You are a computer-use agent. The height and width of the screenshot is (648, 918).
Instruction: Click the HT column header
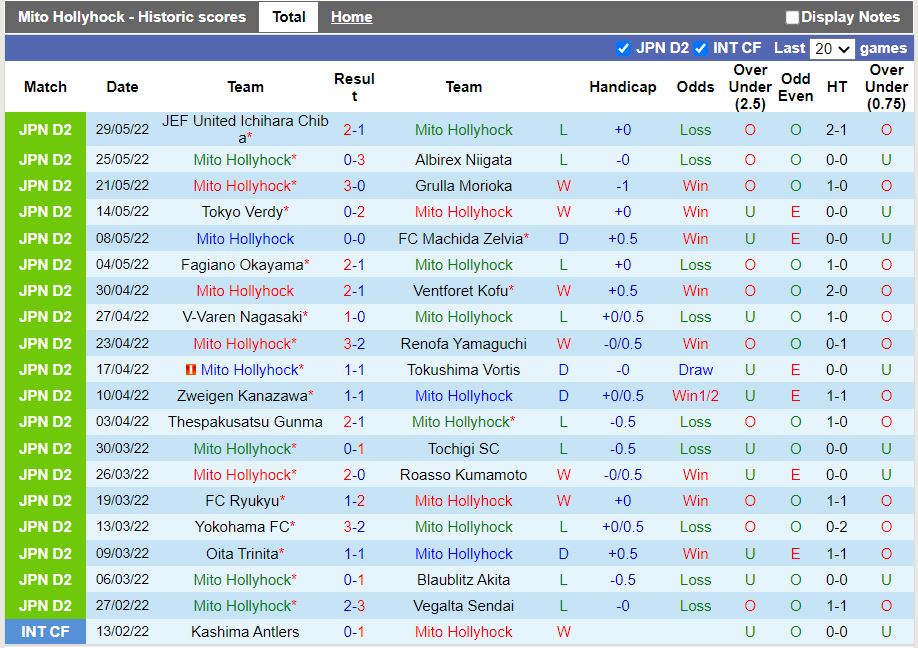point(837,87)
